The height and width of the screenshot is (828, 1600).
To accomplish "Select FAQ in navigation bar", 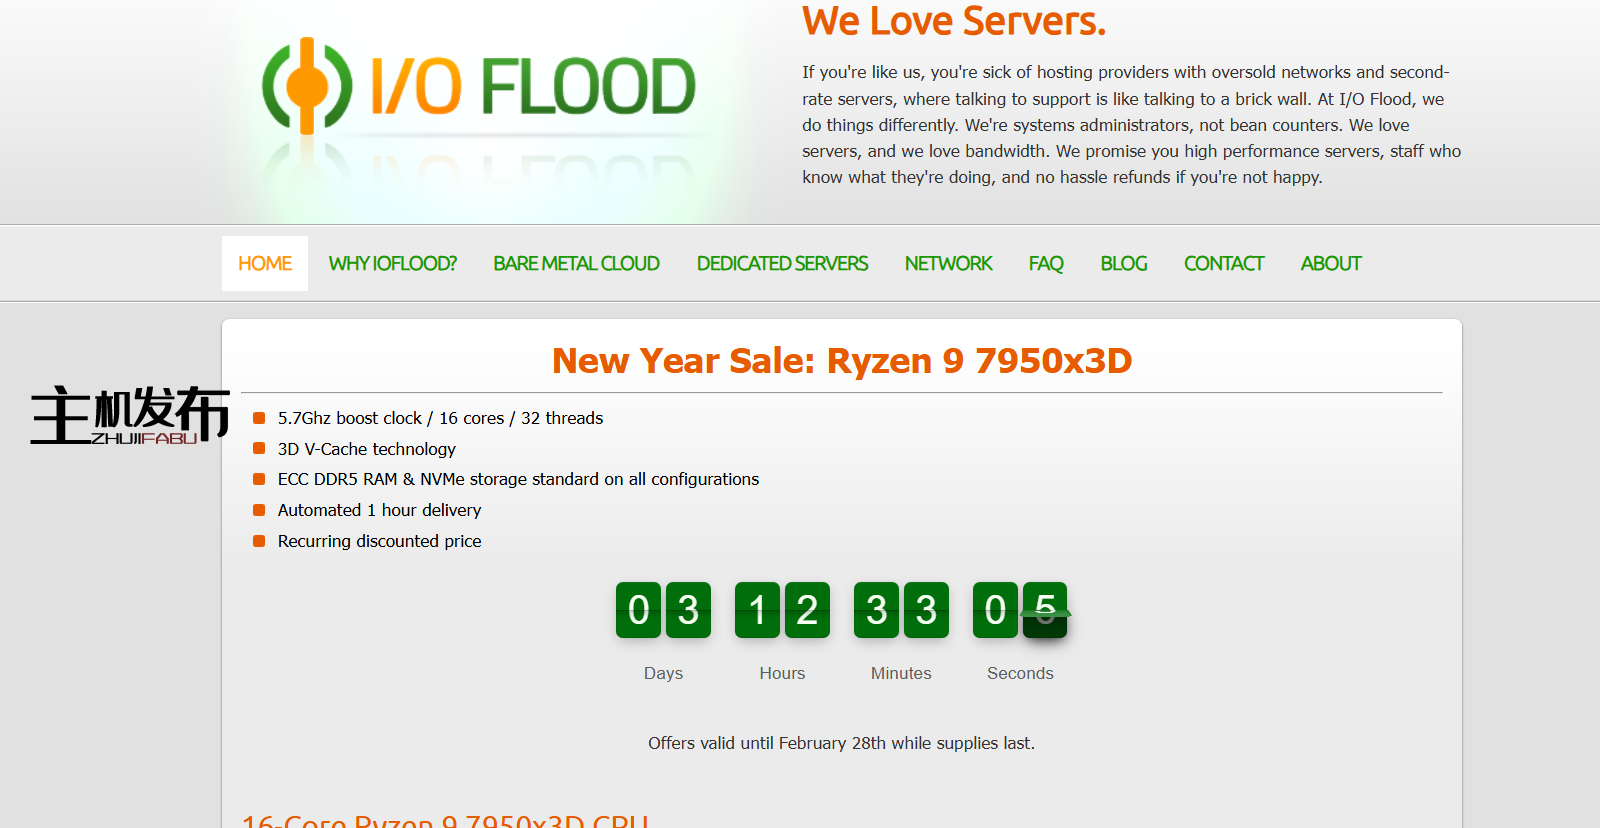I will pyautogui.click(x=1046, y=264).
